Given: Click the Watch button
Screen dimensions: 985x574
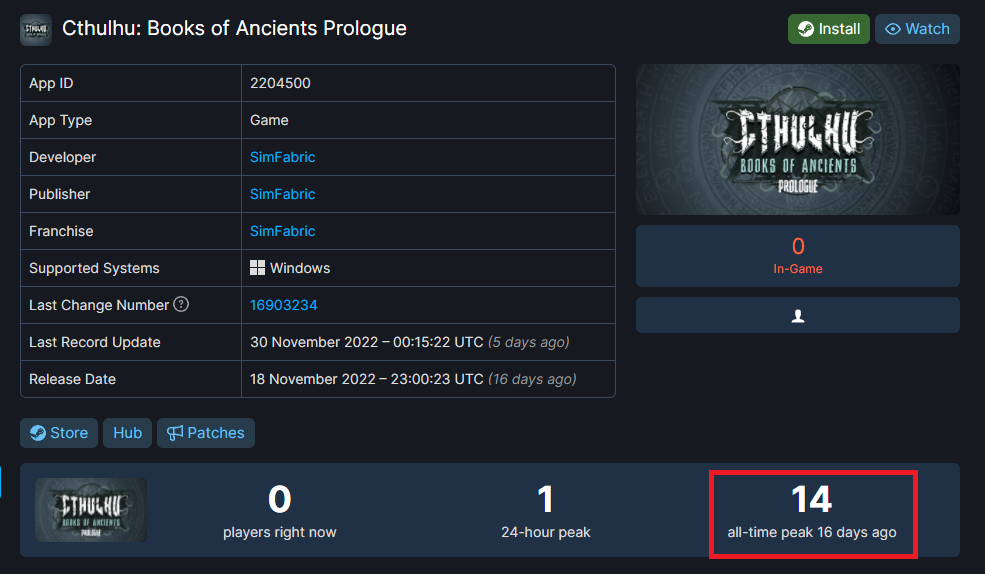Looking at the screenshot, I should coord(917,29).
